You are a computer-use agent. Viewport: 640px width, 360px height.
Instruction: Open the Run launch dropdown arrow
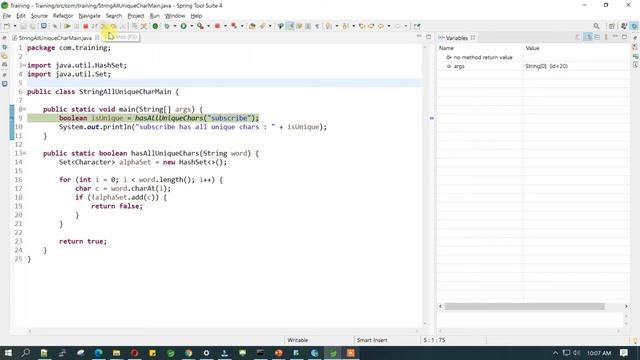191,26
